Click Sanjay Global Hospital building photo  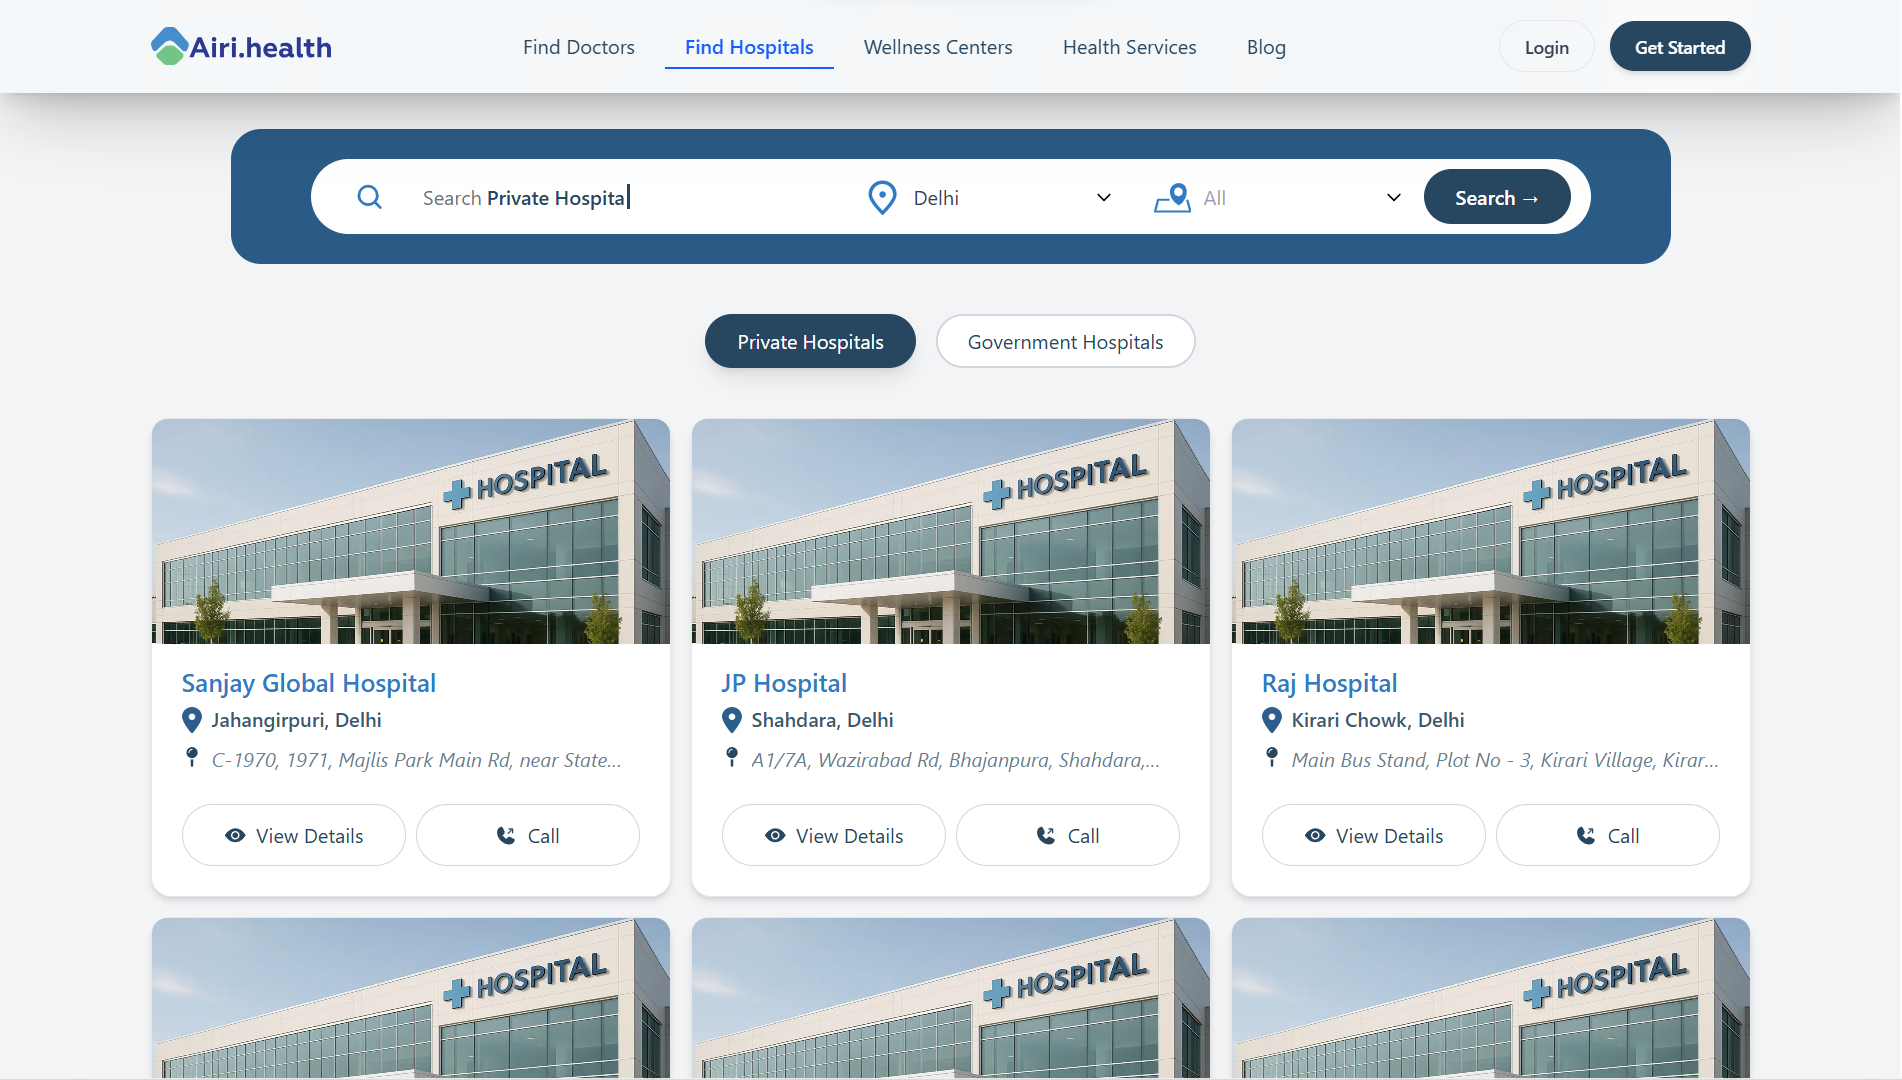411,531
